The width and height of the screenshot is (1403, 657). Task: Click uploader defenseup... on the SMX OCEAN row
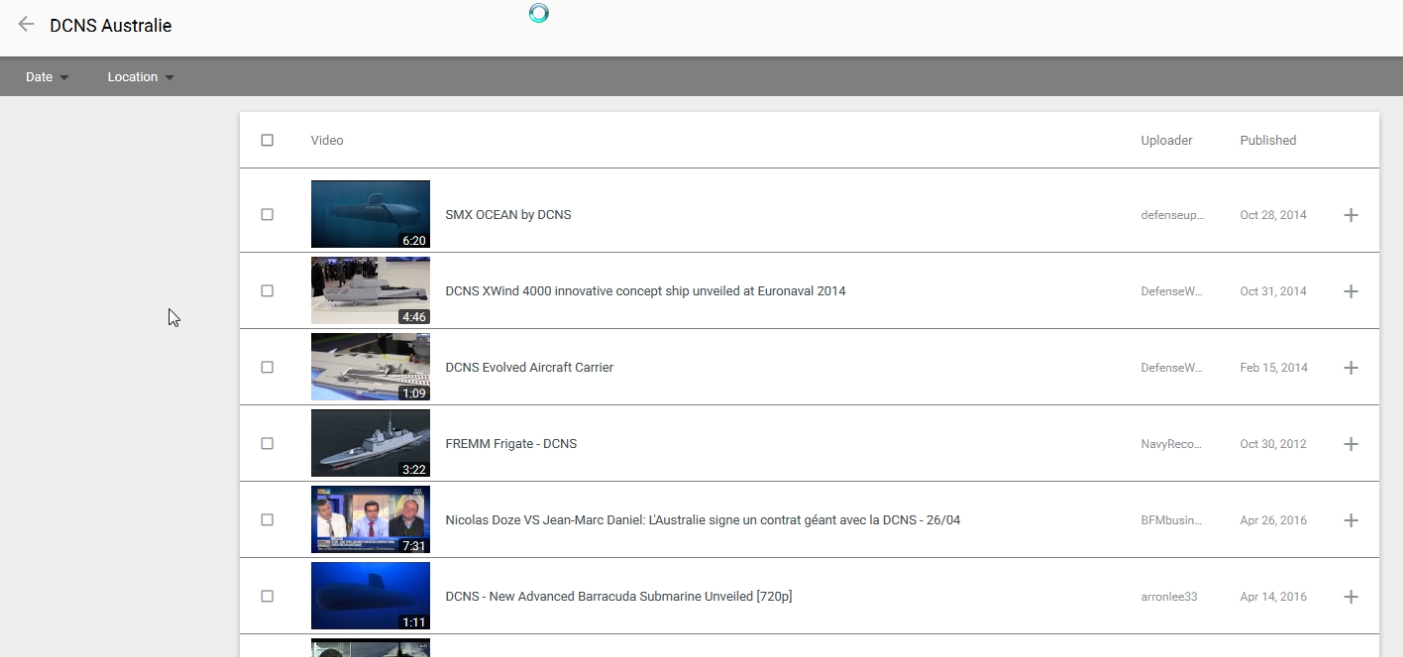coord(1172,215)
